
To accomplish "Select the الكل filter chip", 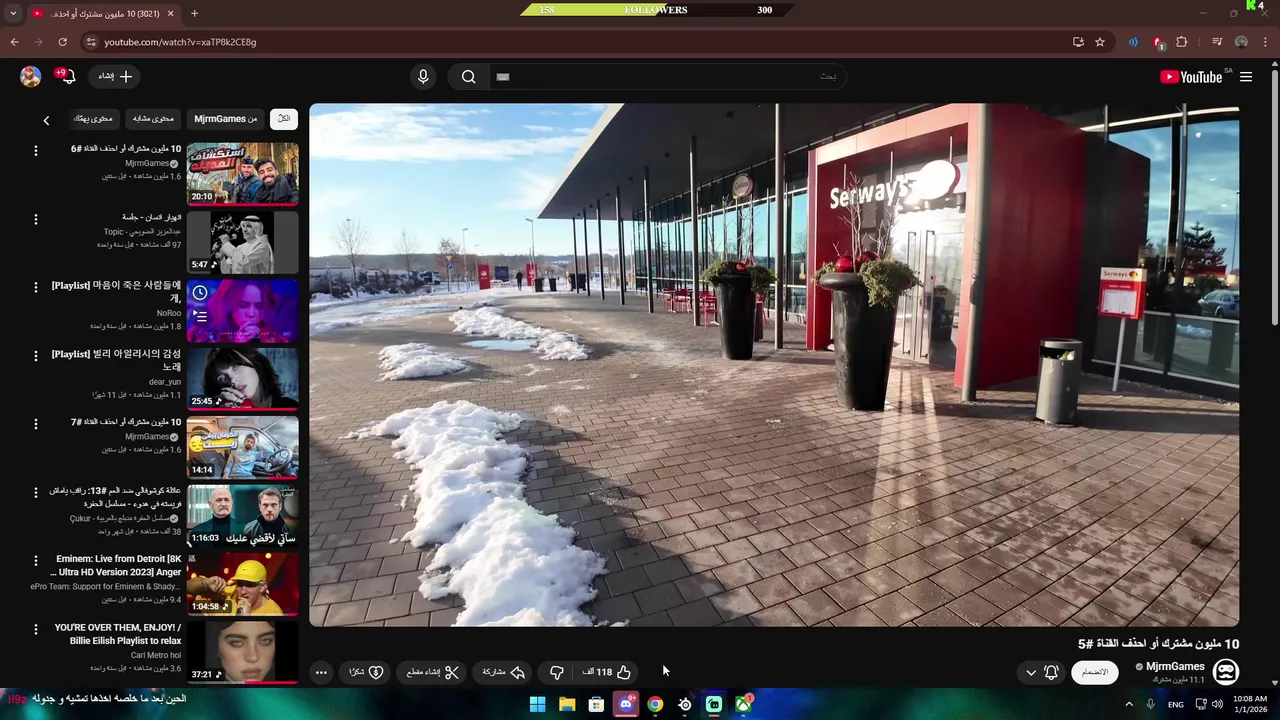I will coord(284,119).
